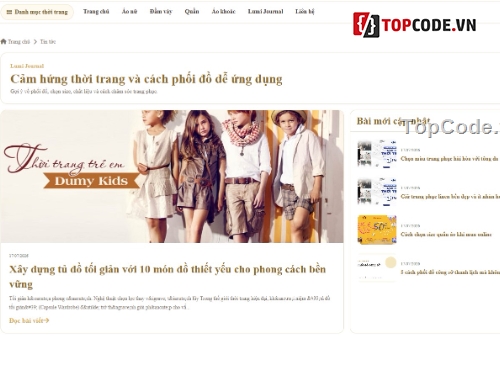Open sidebar article about trang phục linen

(450, 197)
